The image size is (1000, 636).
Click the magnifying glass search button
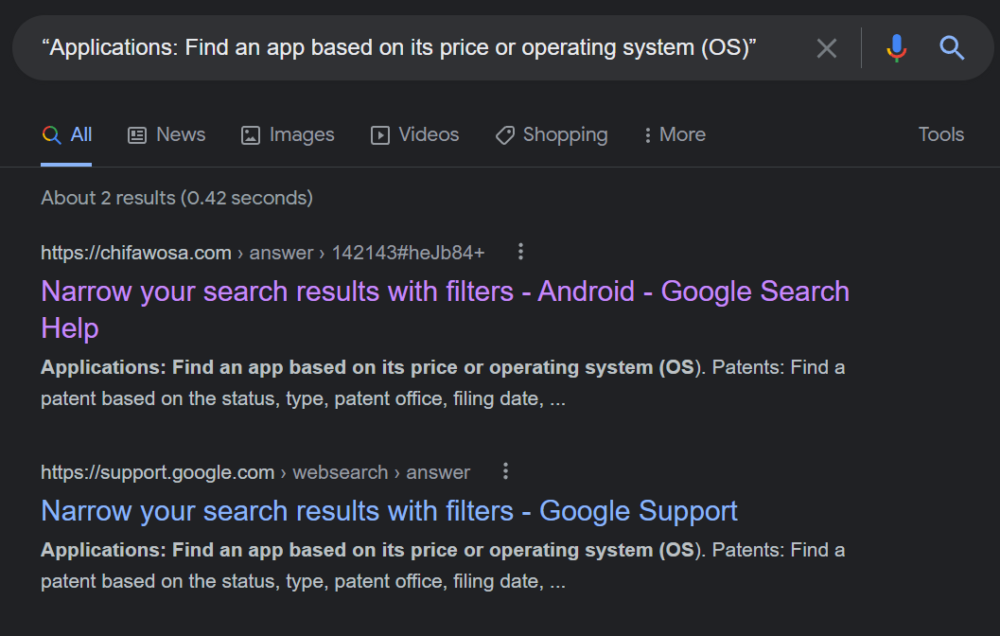(x=951, y=48)
